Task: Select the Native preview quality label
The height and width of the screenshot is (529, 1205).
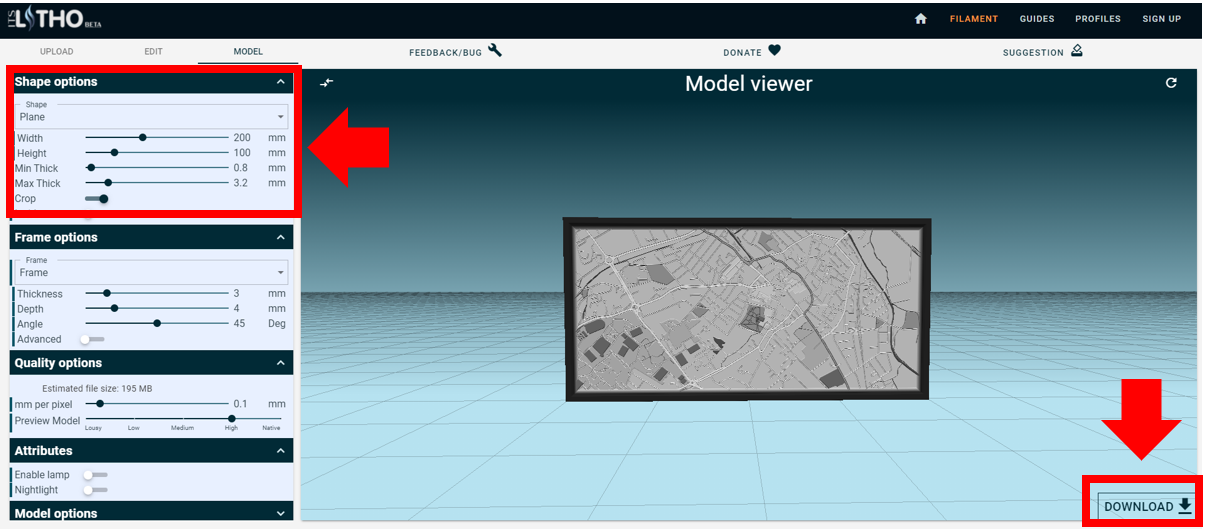Action: pyautogui.click(x=271, y=428)
